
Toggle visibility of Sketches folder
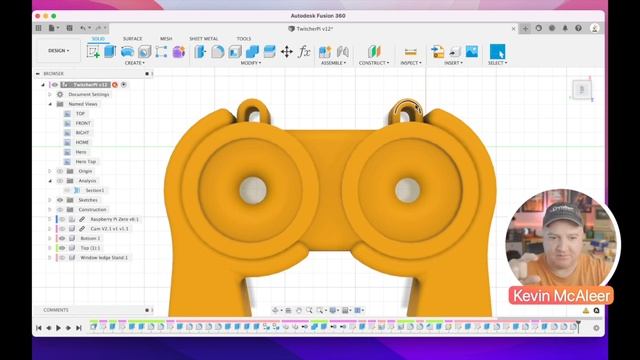pos(60,200)
